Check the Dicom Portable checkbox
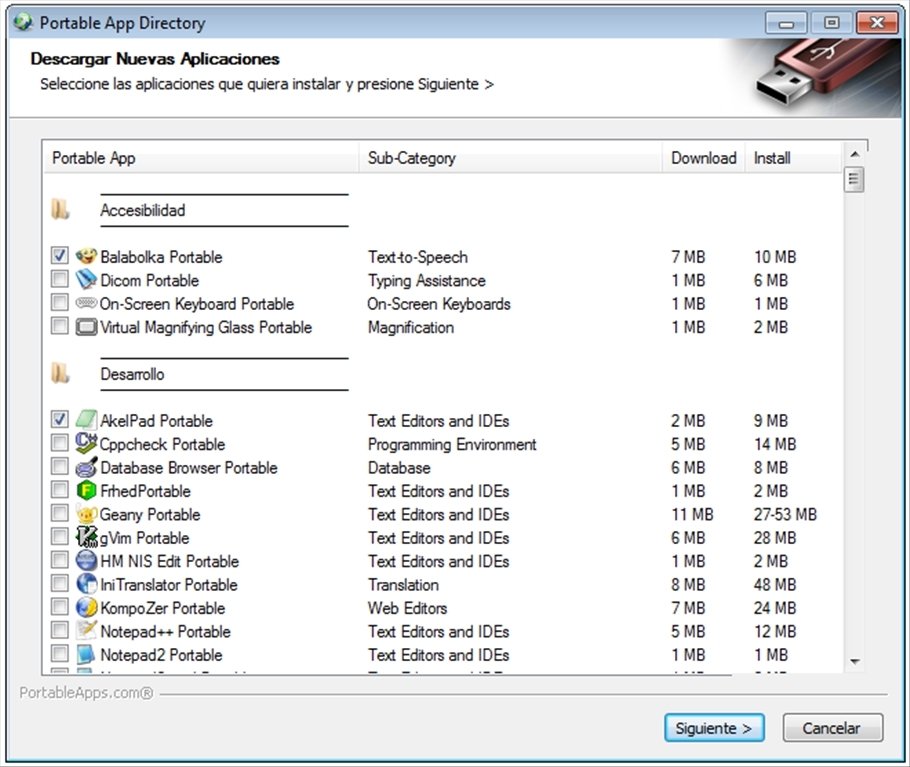This screenshot has height=767, width=910. coord(59,279)
